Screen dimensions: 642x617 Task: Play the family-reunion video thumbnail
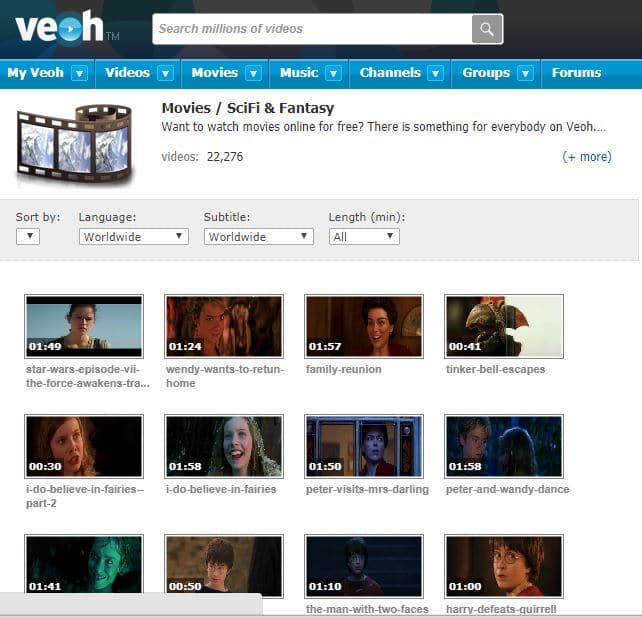pos(364,326)
